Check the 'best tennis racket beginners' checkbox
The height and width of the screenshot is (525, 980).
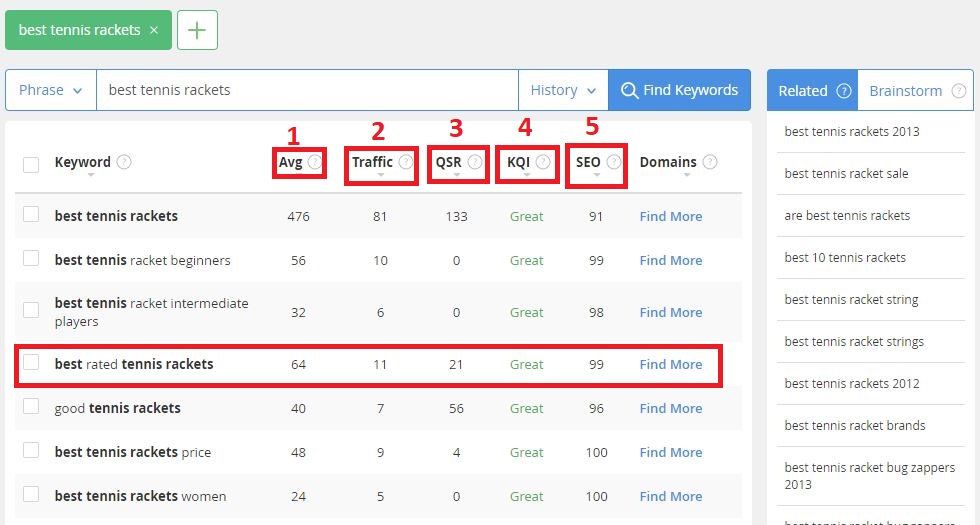pos(31,258)
